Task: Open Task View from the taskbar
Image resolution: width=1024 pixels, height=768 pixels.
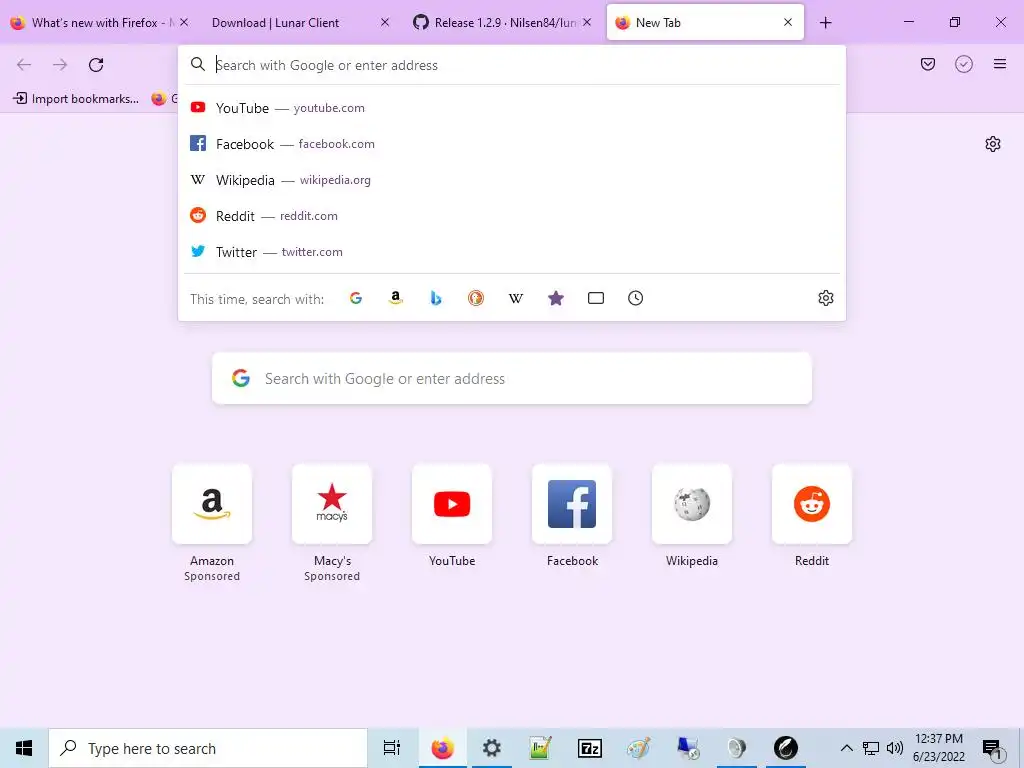Action: 392,748
